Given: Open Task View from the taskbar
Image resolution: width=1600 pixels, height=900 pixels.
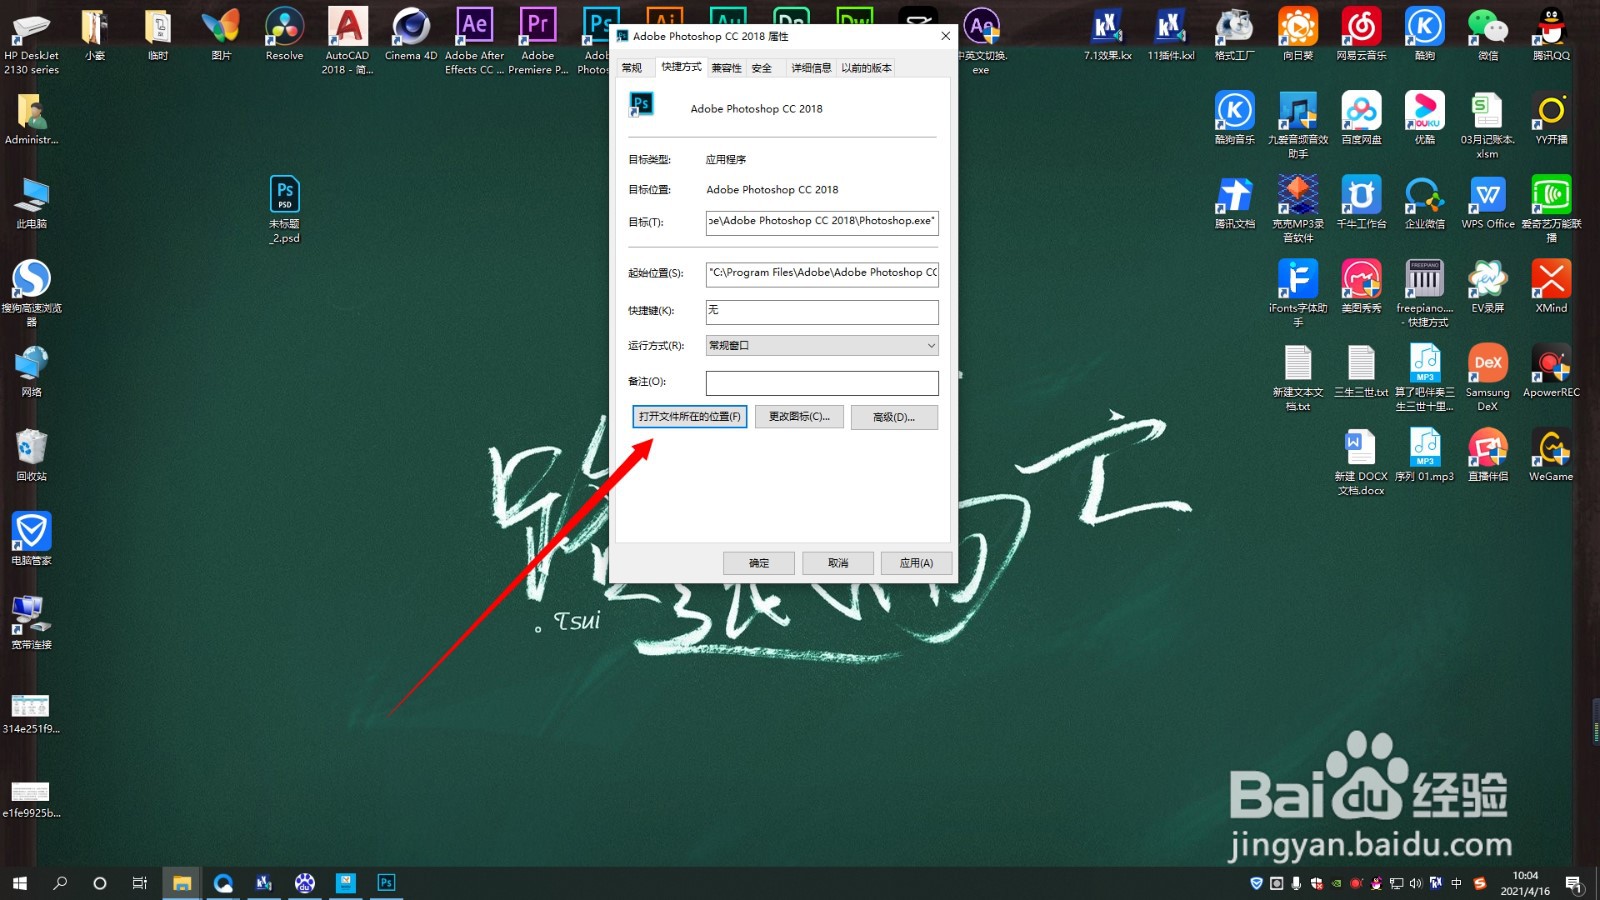Looking at the screenshot, I should 140,882.
